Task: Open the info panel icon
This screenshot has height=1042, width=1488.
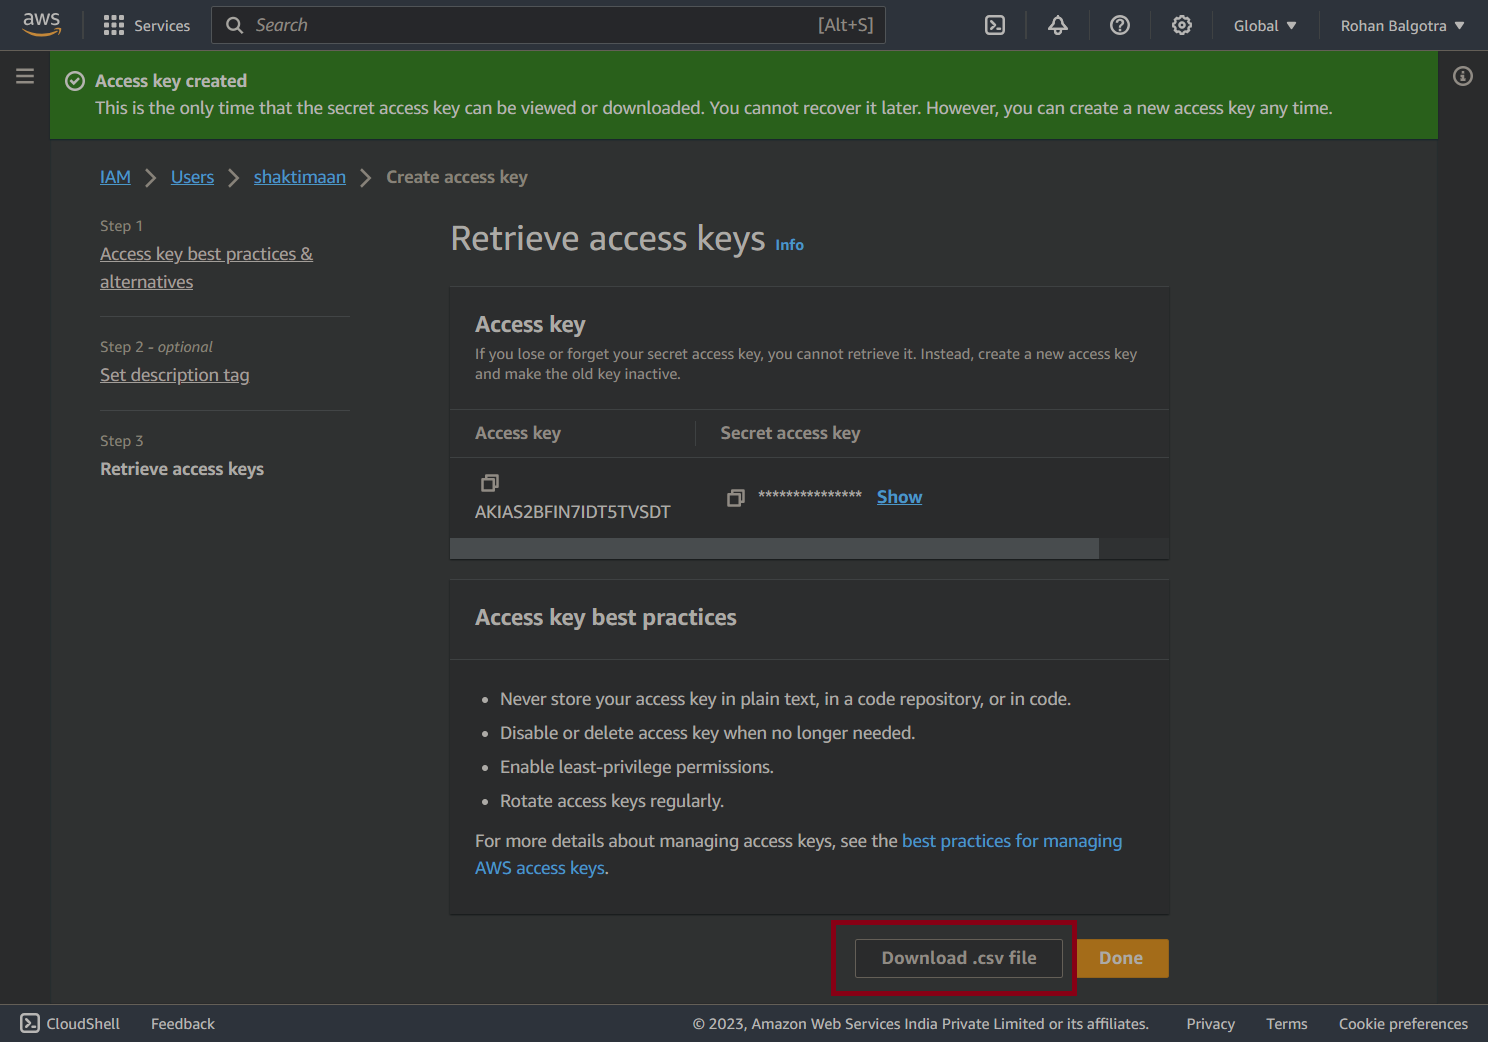Action: coord(1463,76)
